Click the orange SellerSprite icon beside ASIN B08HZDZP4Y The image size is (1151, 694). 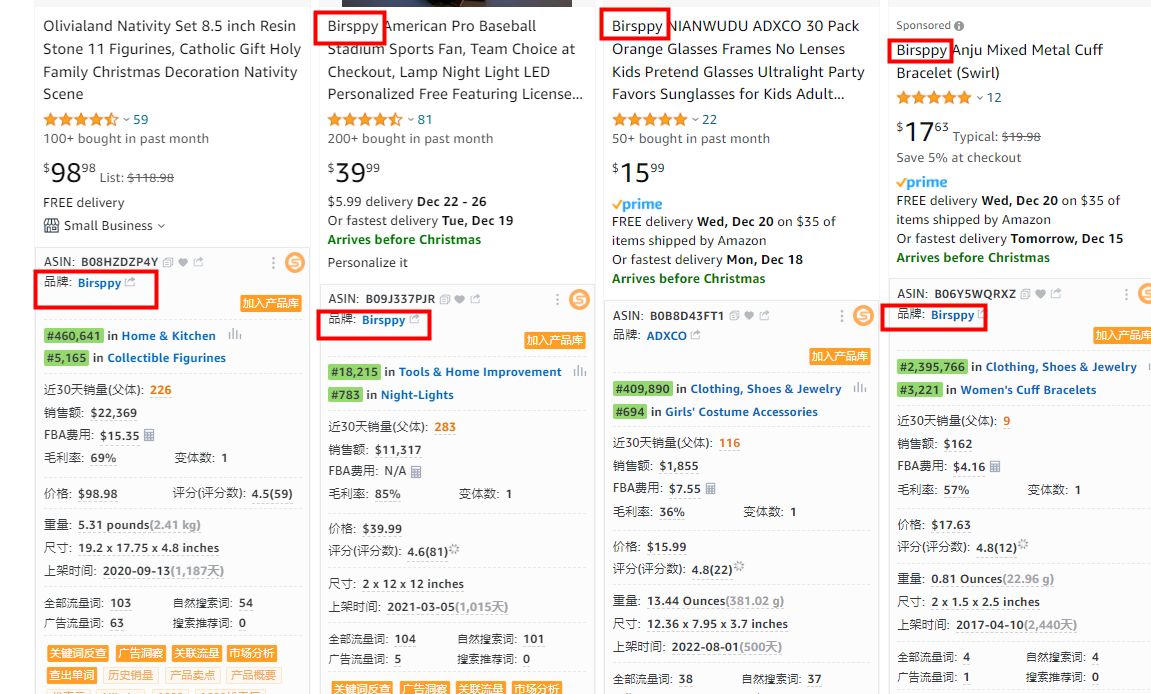[x=295, y=262]
